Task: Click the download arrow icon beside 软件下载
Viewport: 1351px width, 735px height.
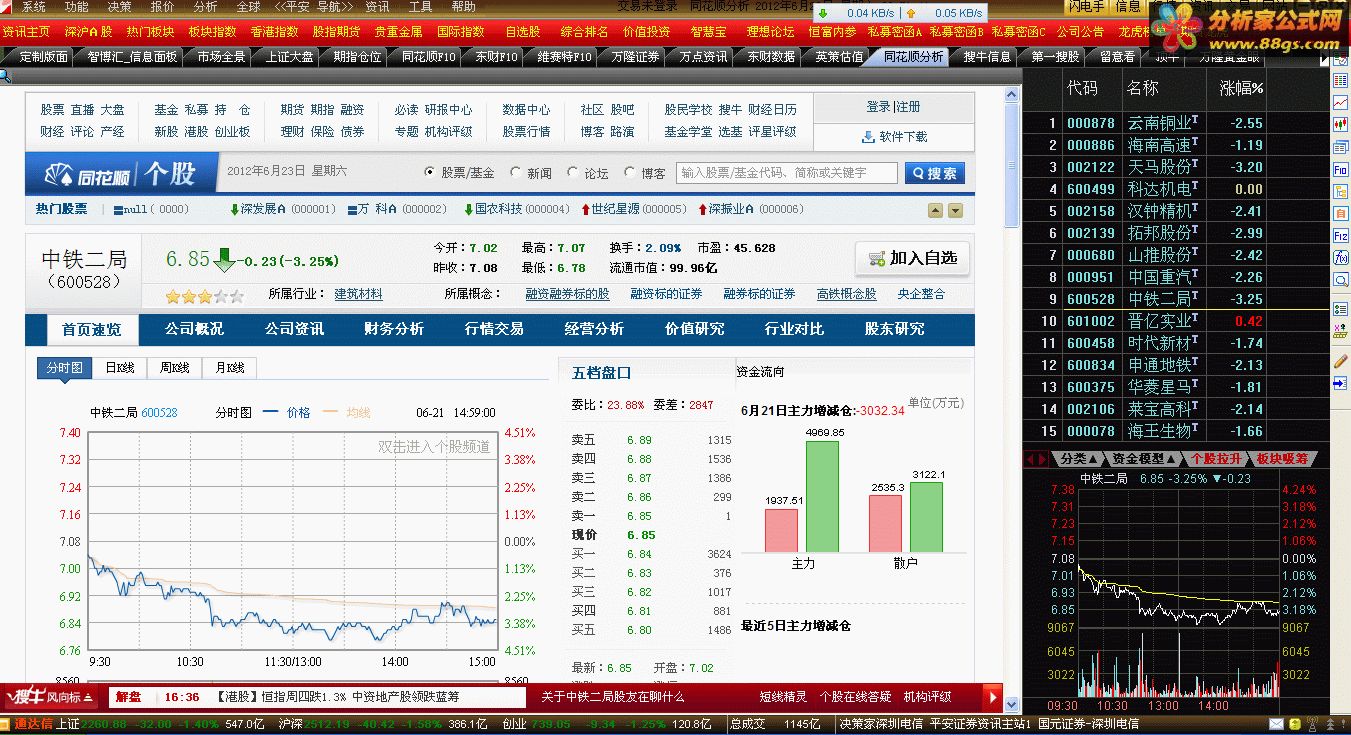Action: point(869,136)
